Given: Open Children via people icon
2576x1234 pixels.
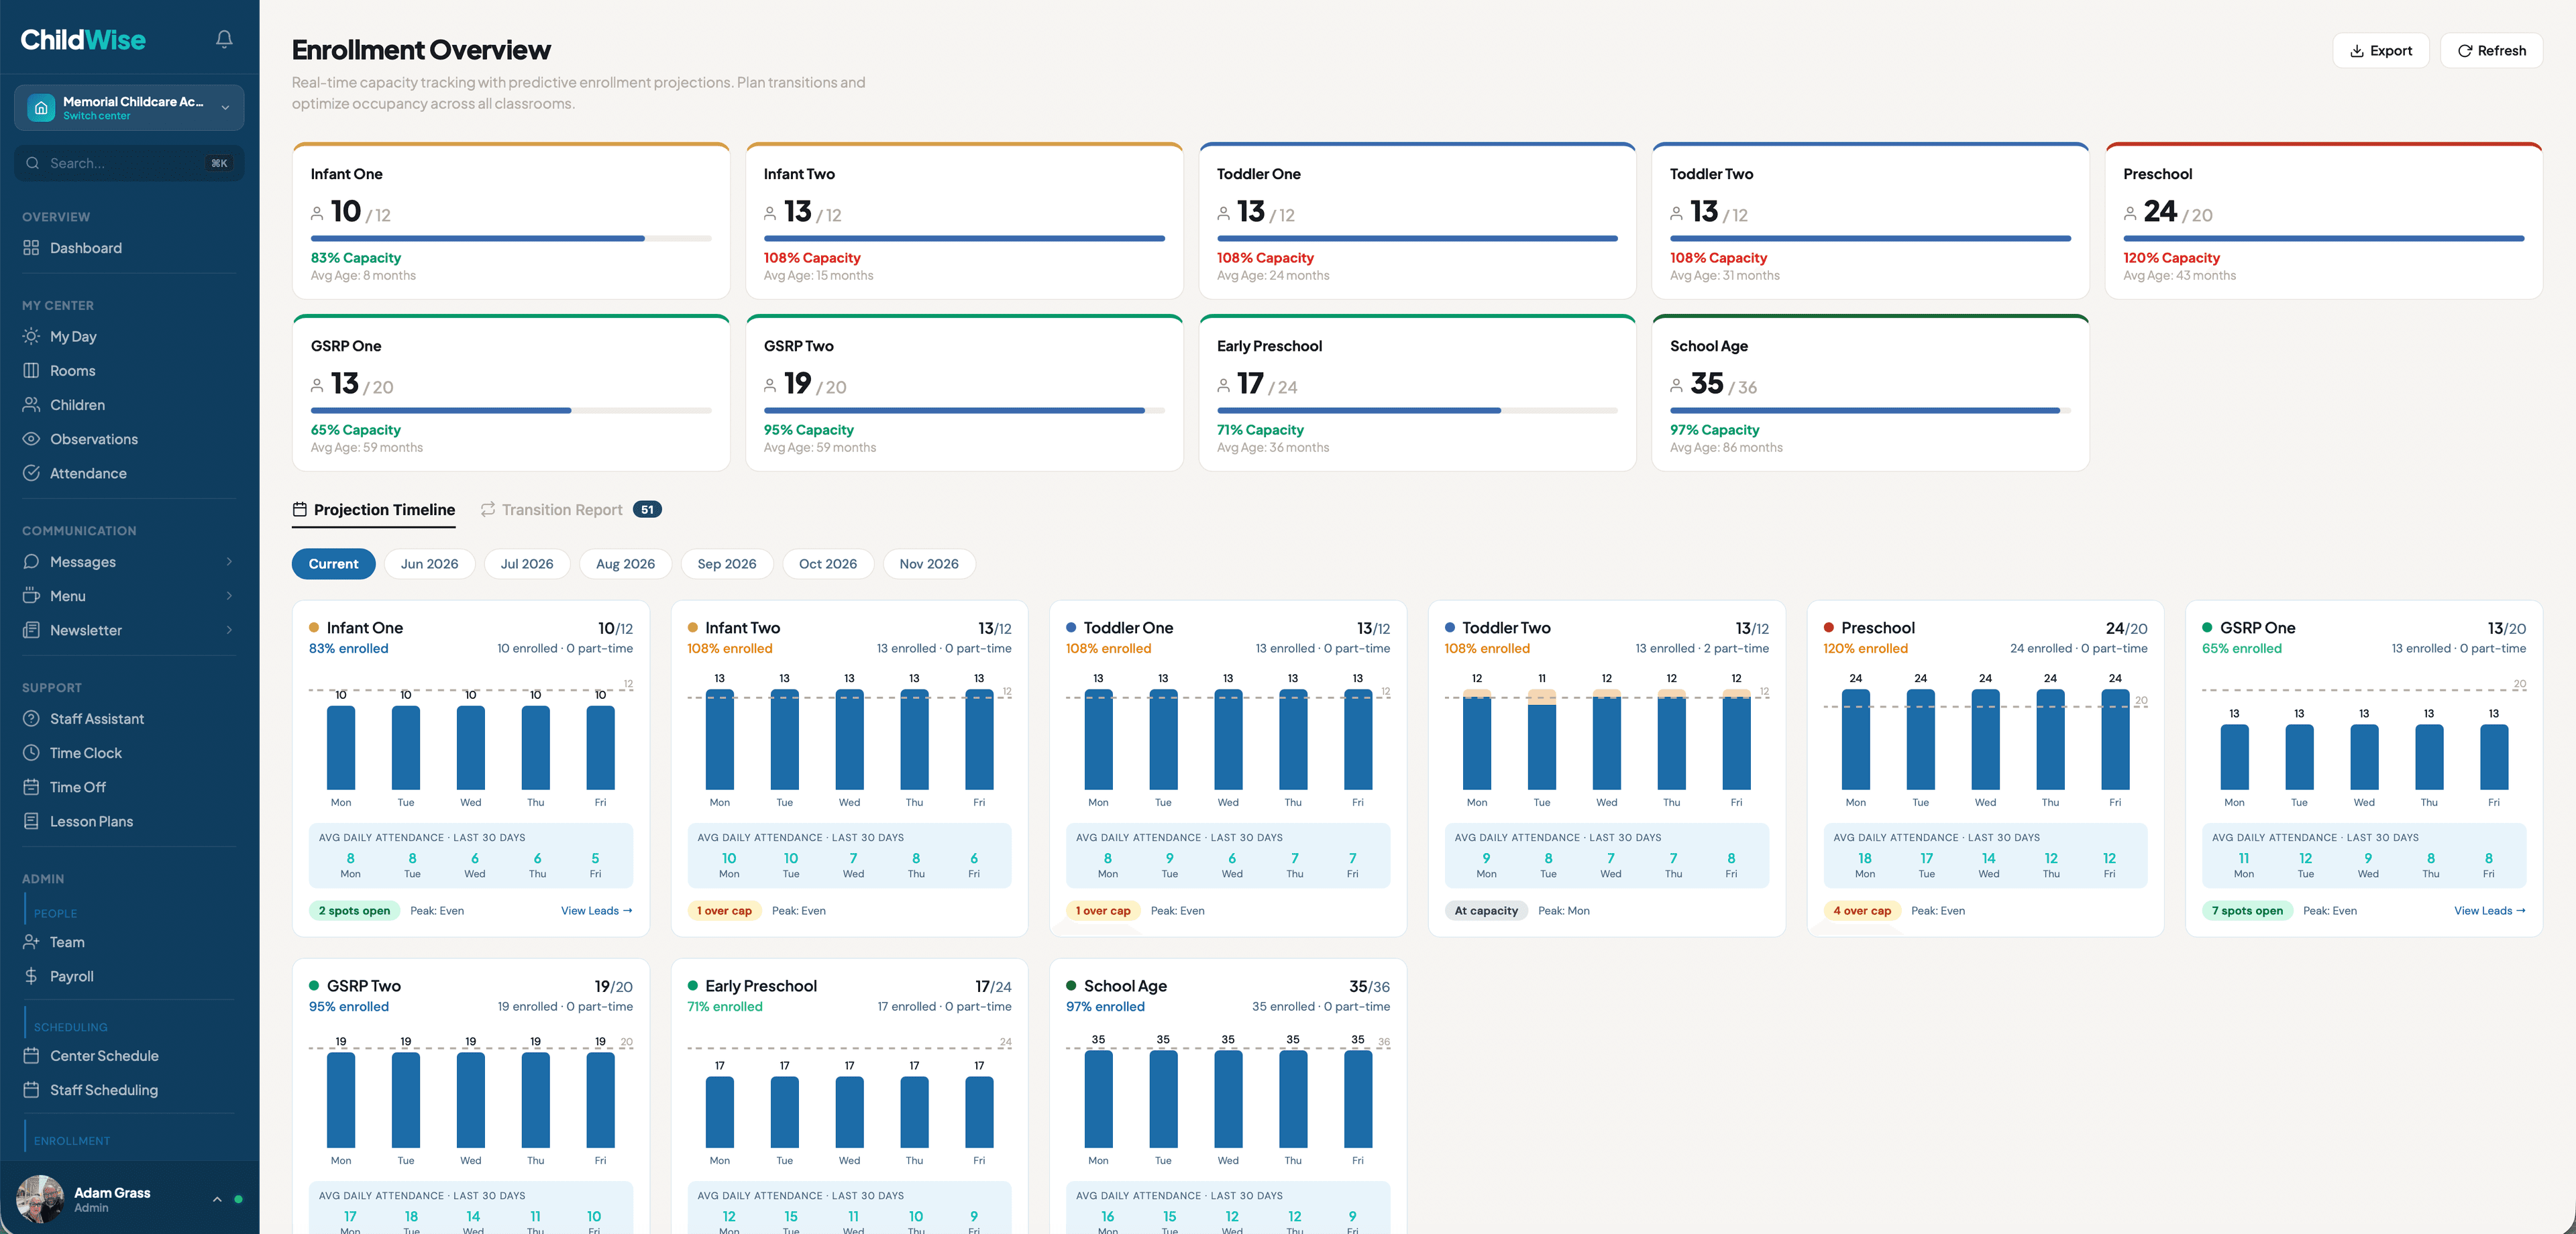Looking at the screenshot, I should coord(31,405).
